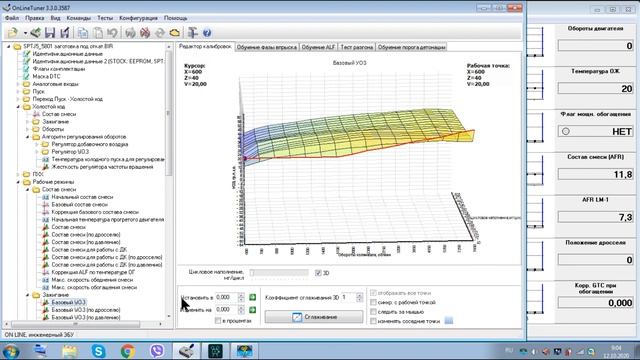Viewport: 640px width, 360px height.
Task: Switch to Редактор калибровок tab
Action: (205, 47)
